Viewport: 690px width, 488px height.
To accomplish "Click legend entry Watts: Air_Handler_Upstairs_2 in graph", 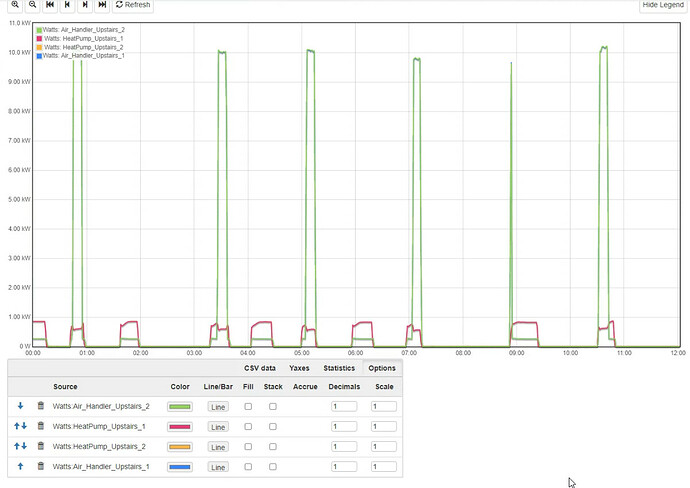I will pos(81,30).
